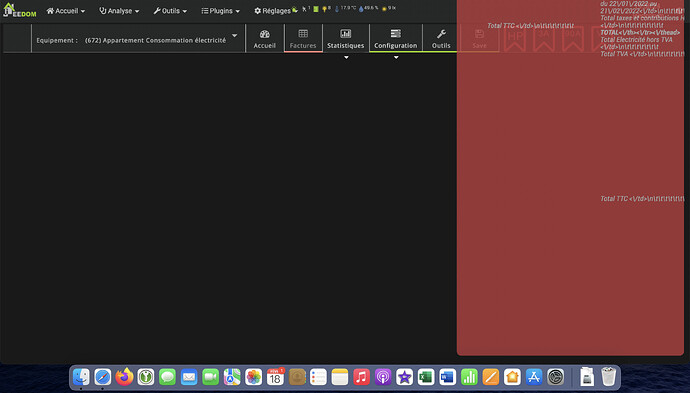Image resolution: width=690 pixels, height=393 pixels.
Task: Click the temperature summary indicator
Action: [x=345, y=8]
